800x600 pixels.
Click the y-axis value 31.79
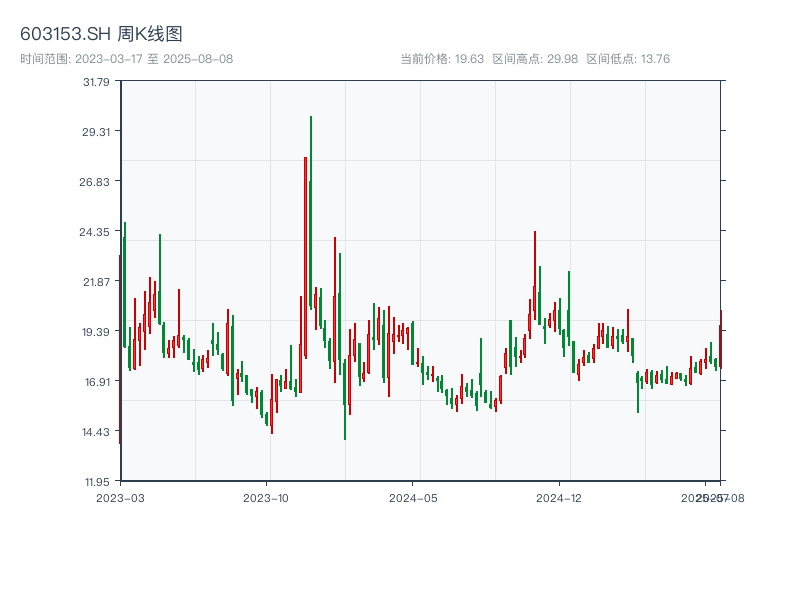point(96,82)
